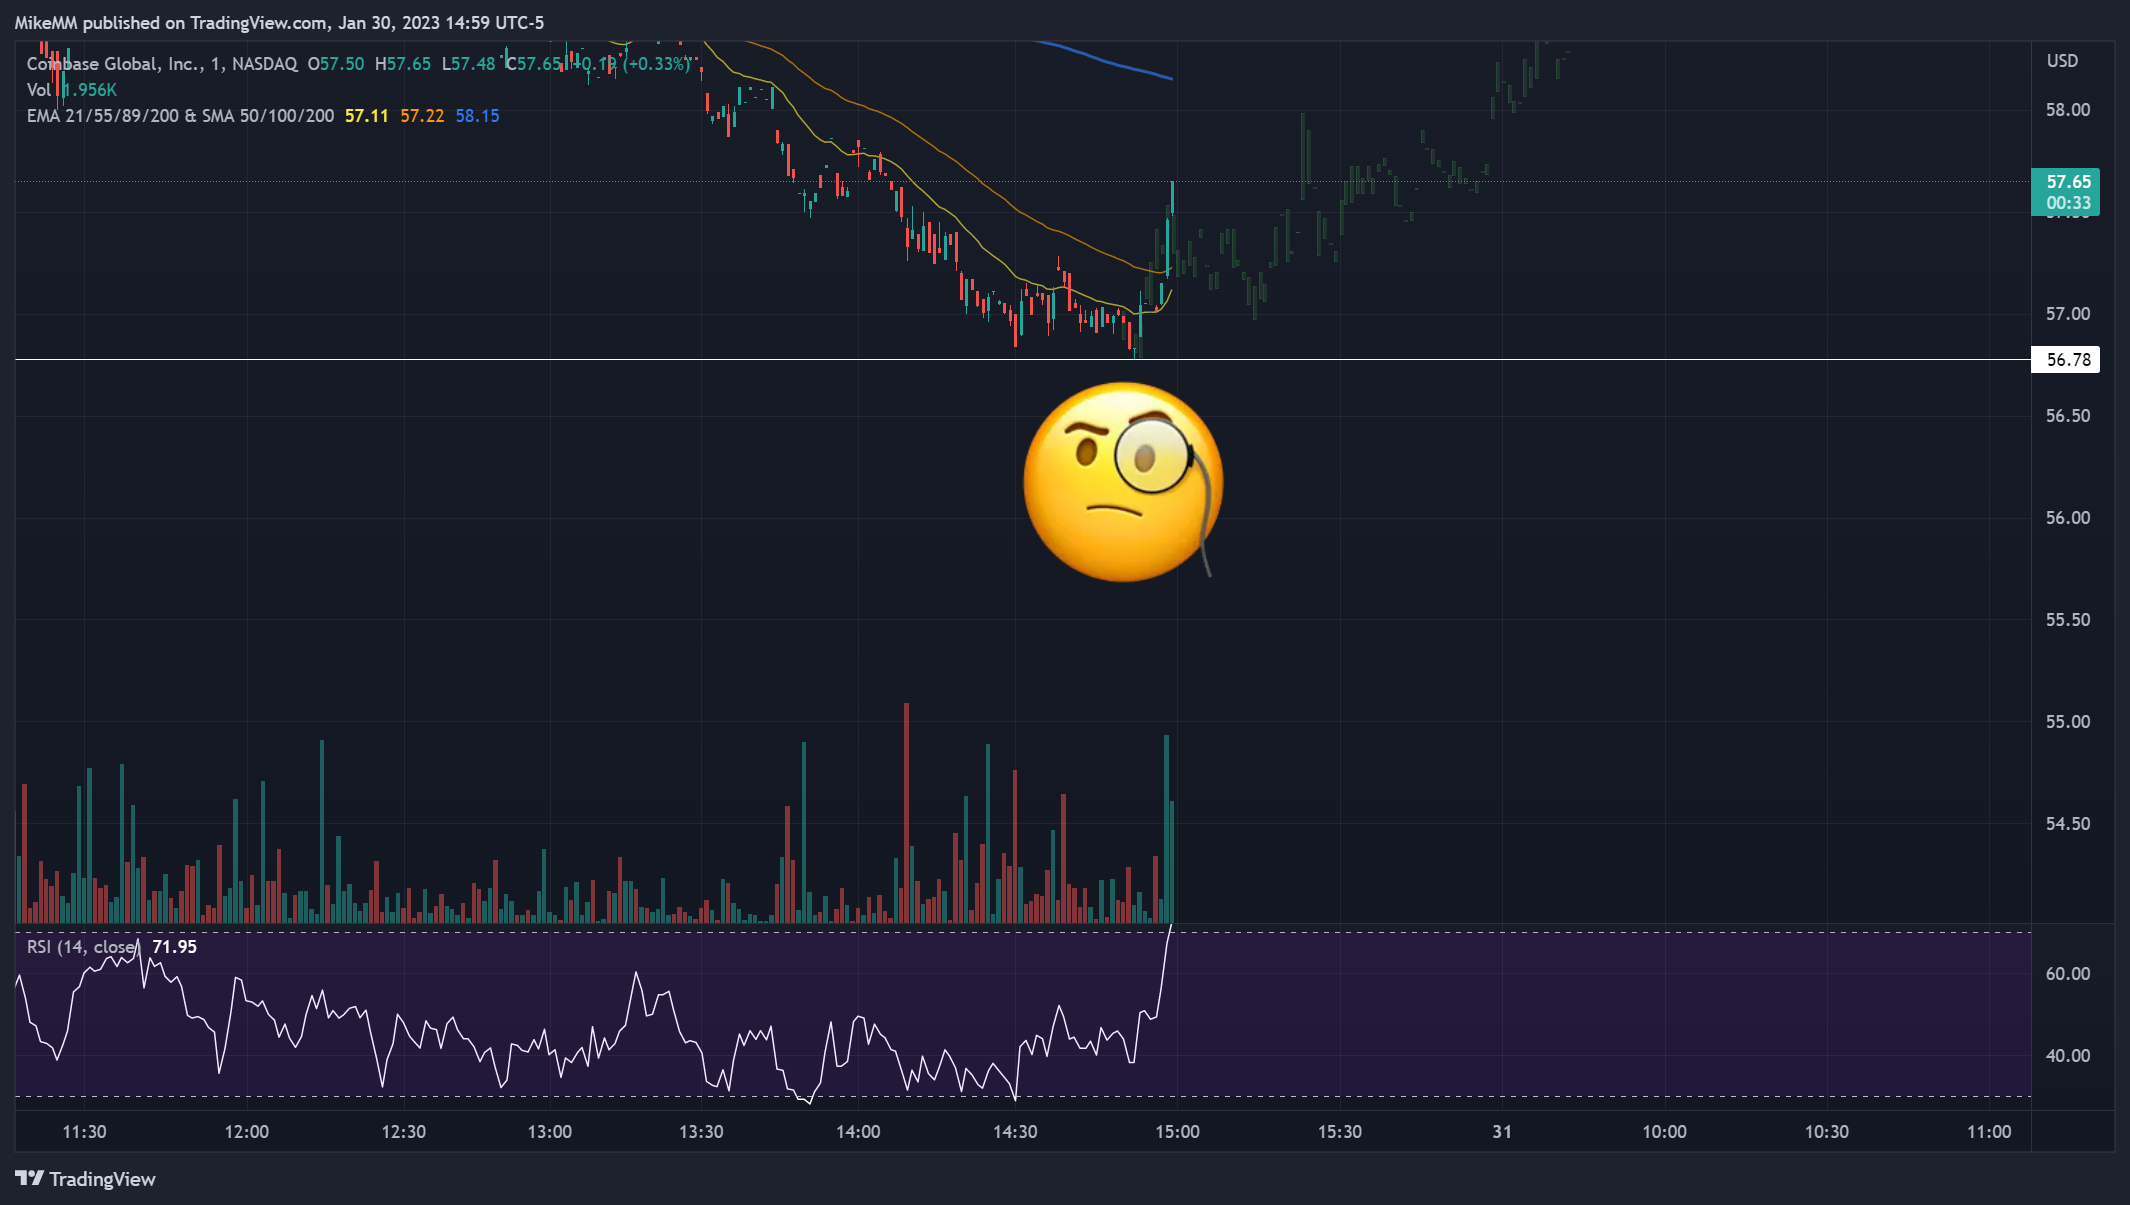Click the +0.33% change value in legend

point(659,64)
